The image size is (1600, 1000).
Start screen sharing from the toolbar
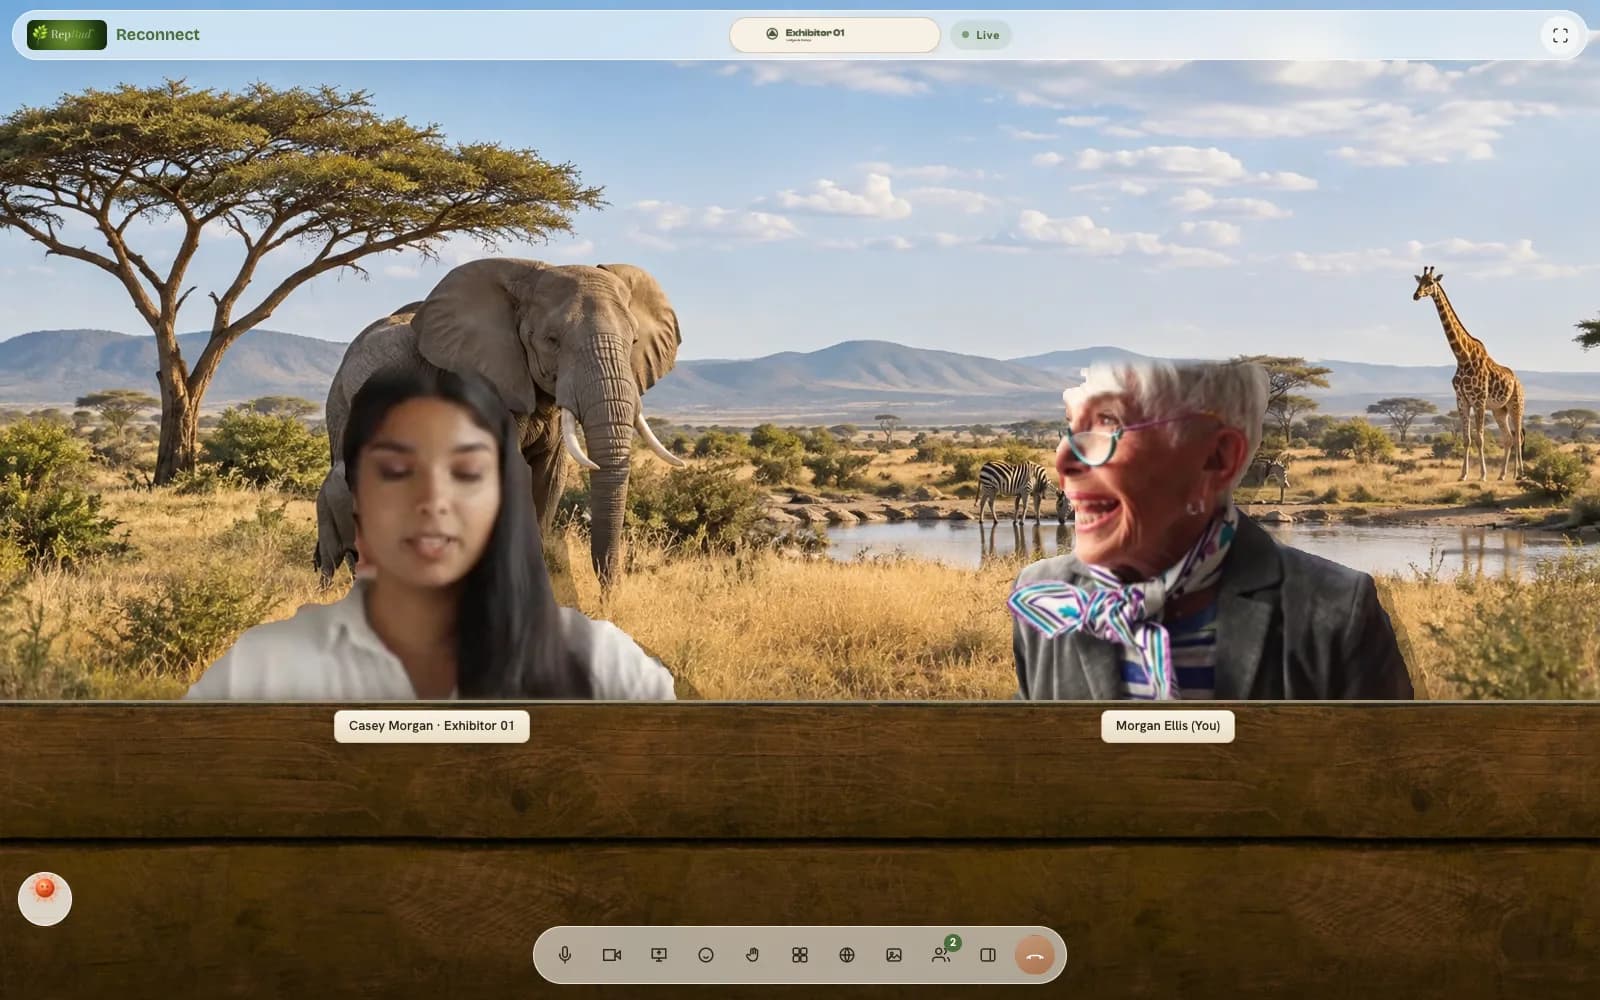659,955
